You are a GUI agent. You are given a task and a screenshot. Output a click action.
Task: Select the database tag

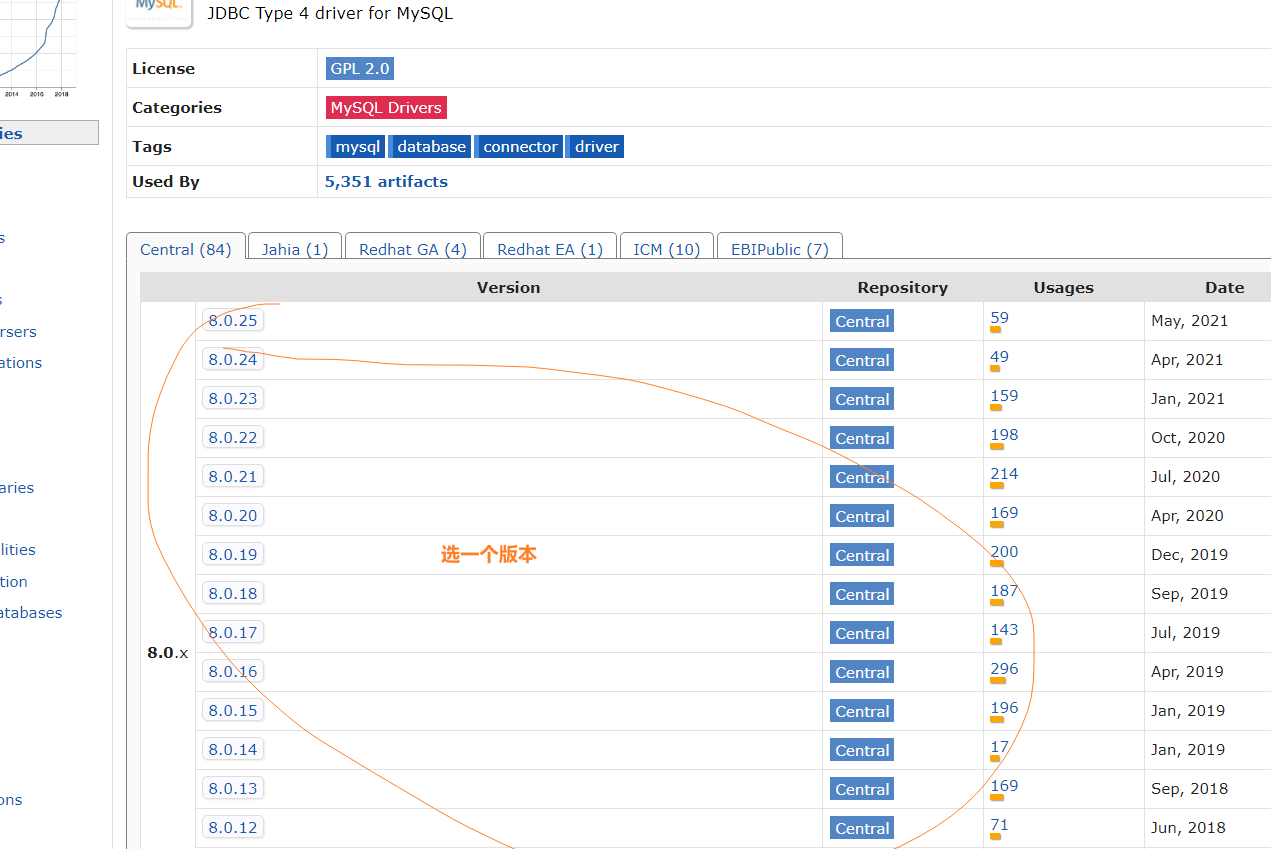[430, 147]
